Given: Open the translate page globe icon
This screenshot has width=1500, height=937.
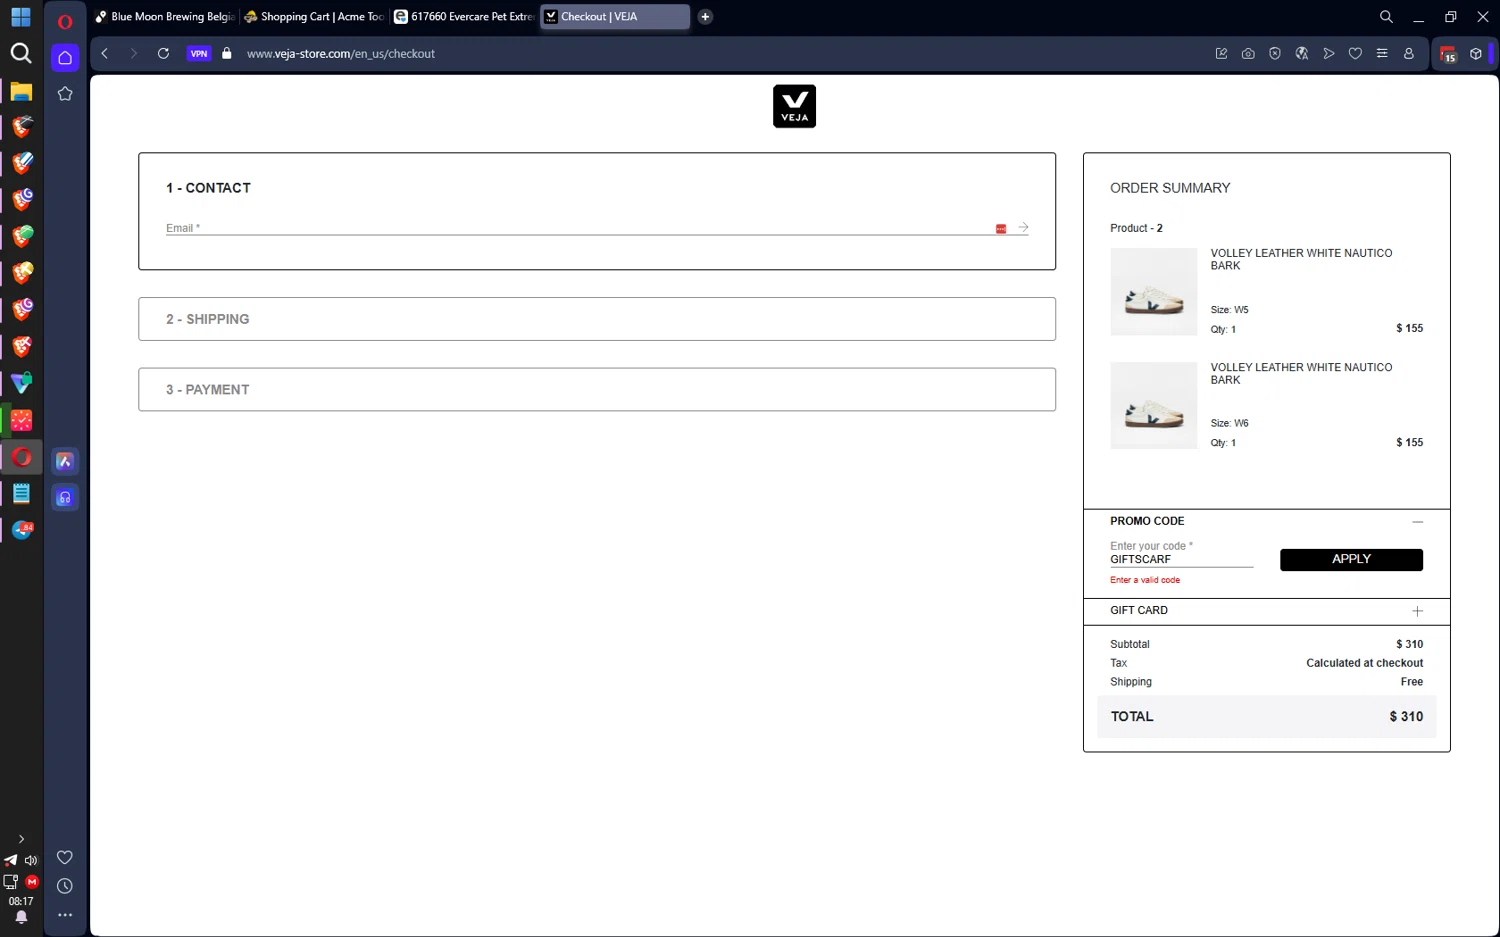Looking at the screenshot, I should (x=1302, y=54).
